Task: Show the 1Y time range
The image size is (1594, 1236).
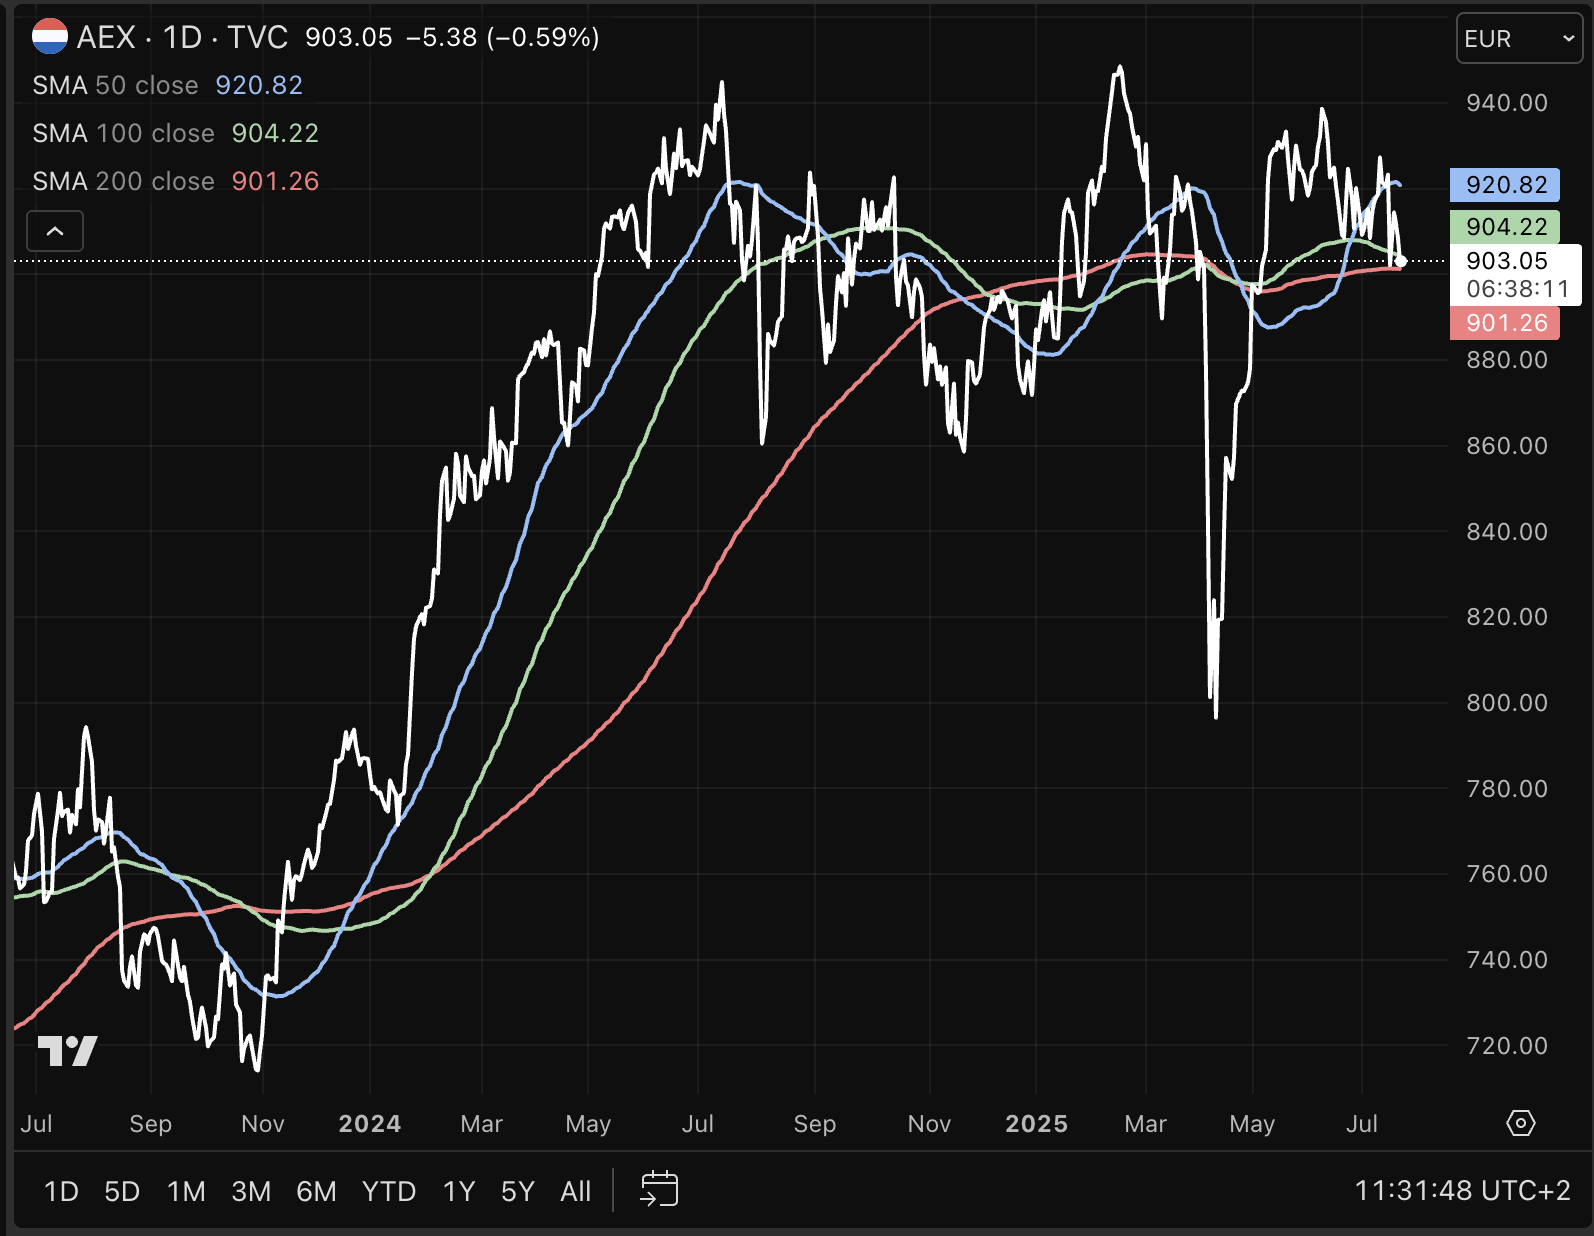Action: coord(459,1191)
